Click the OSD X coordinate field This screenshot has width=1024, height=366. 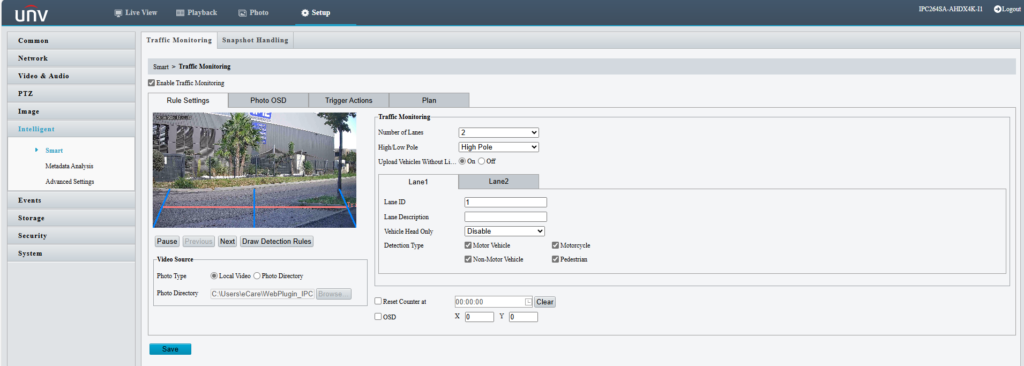point(479,317)
